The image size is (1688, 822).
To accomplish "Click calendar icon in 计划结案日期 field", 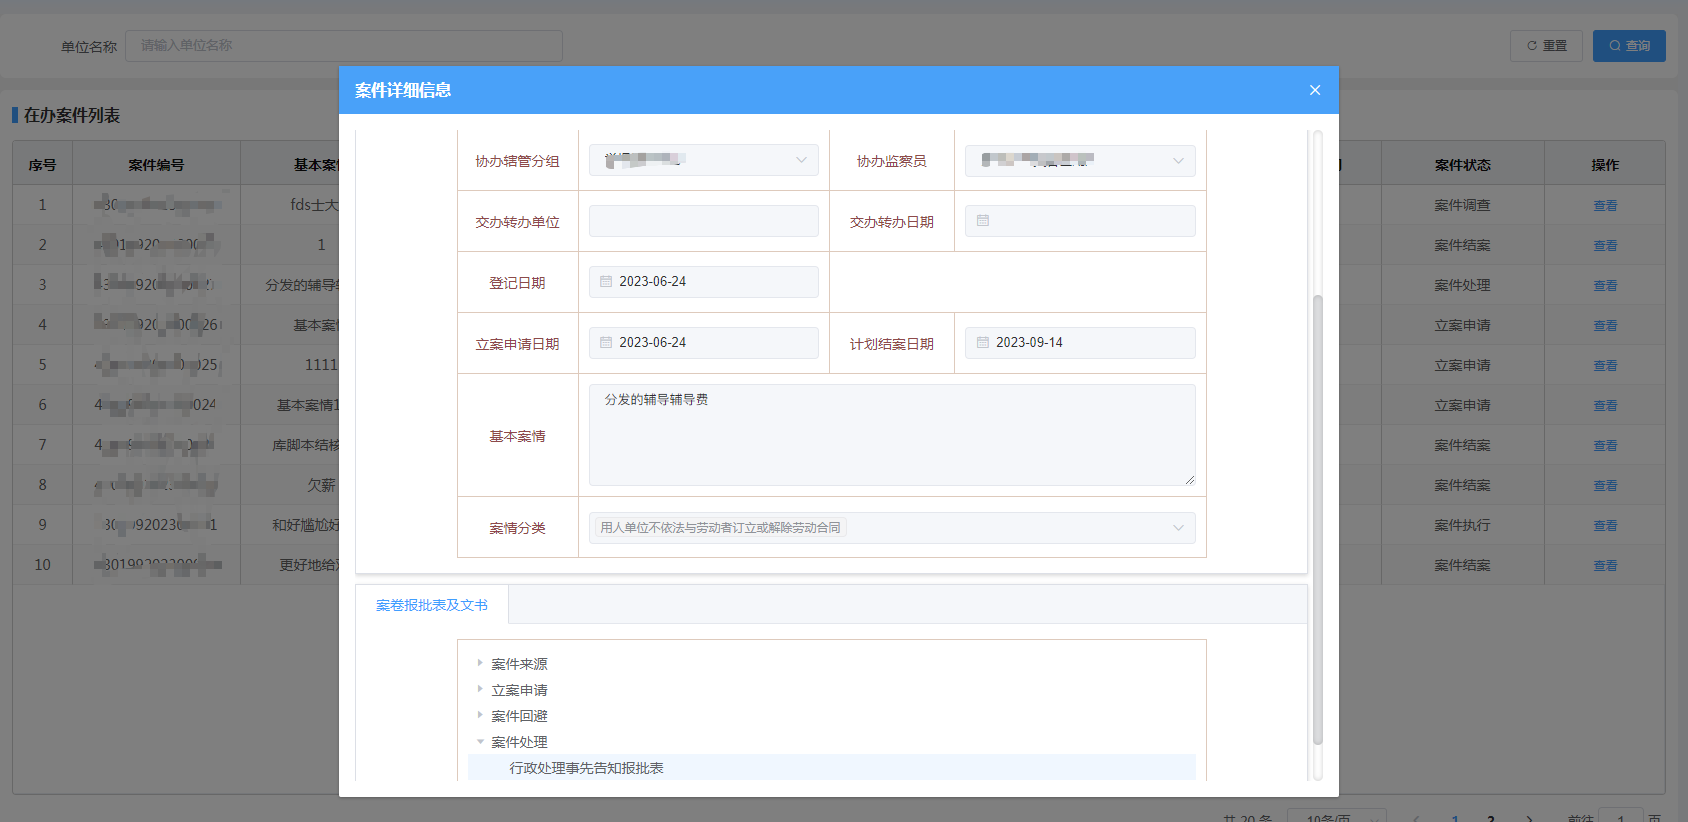I will coord(983,343).
